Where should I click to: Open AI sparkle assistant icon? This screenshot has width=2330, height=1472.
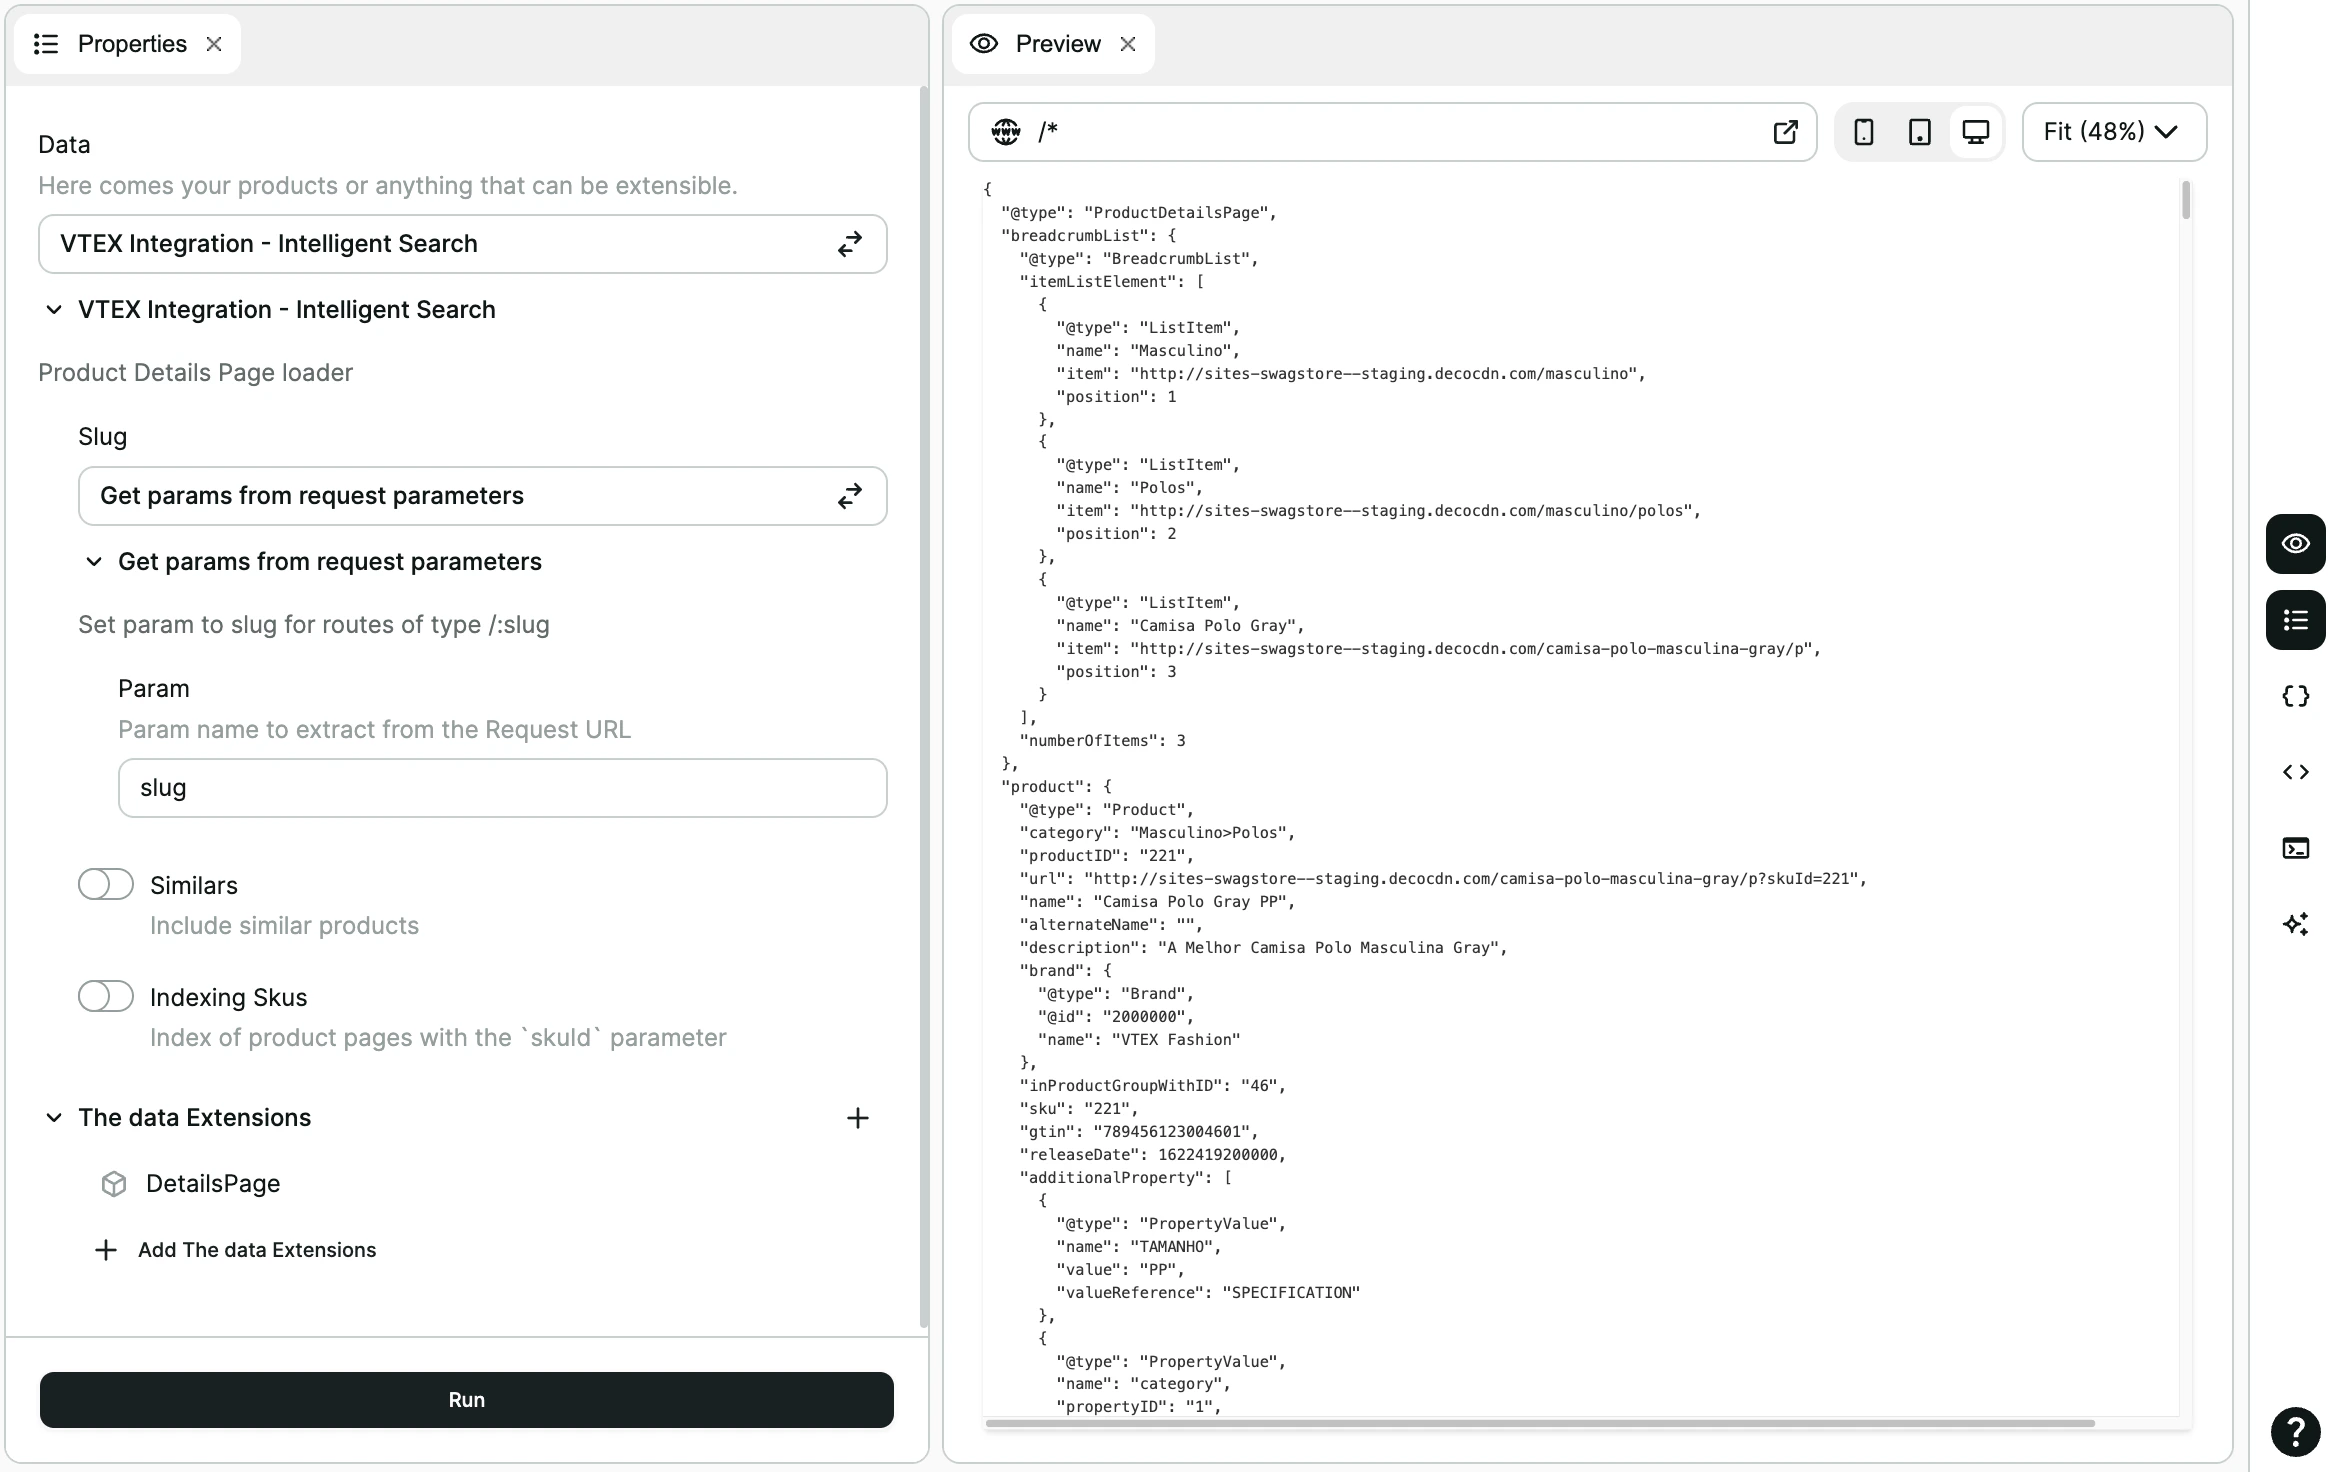tap(2295, 924)
